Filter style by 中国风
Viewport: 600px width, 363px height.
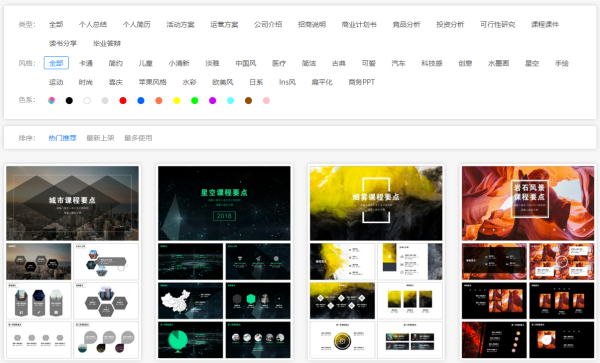[x=246, y=63]
